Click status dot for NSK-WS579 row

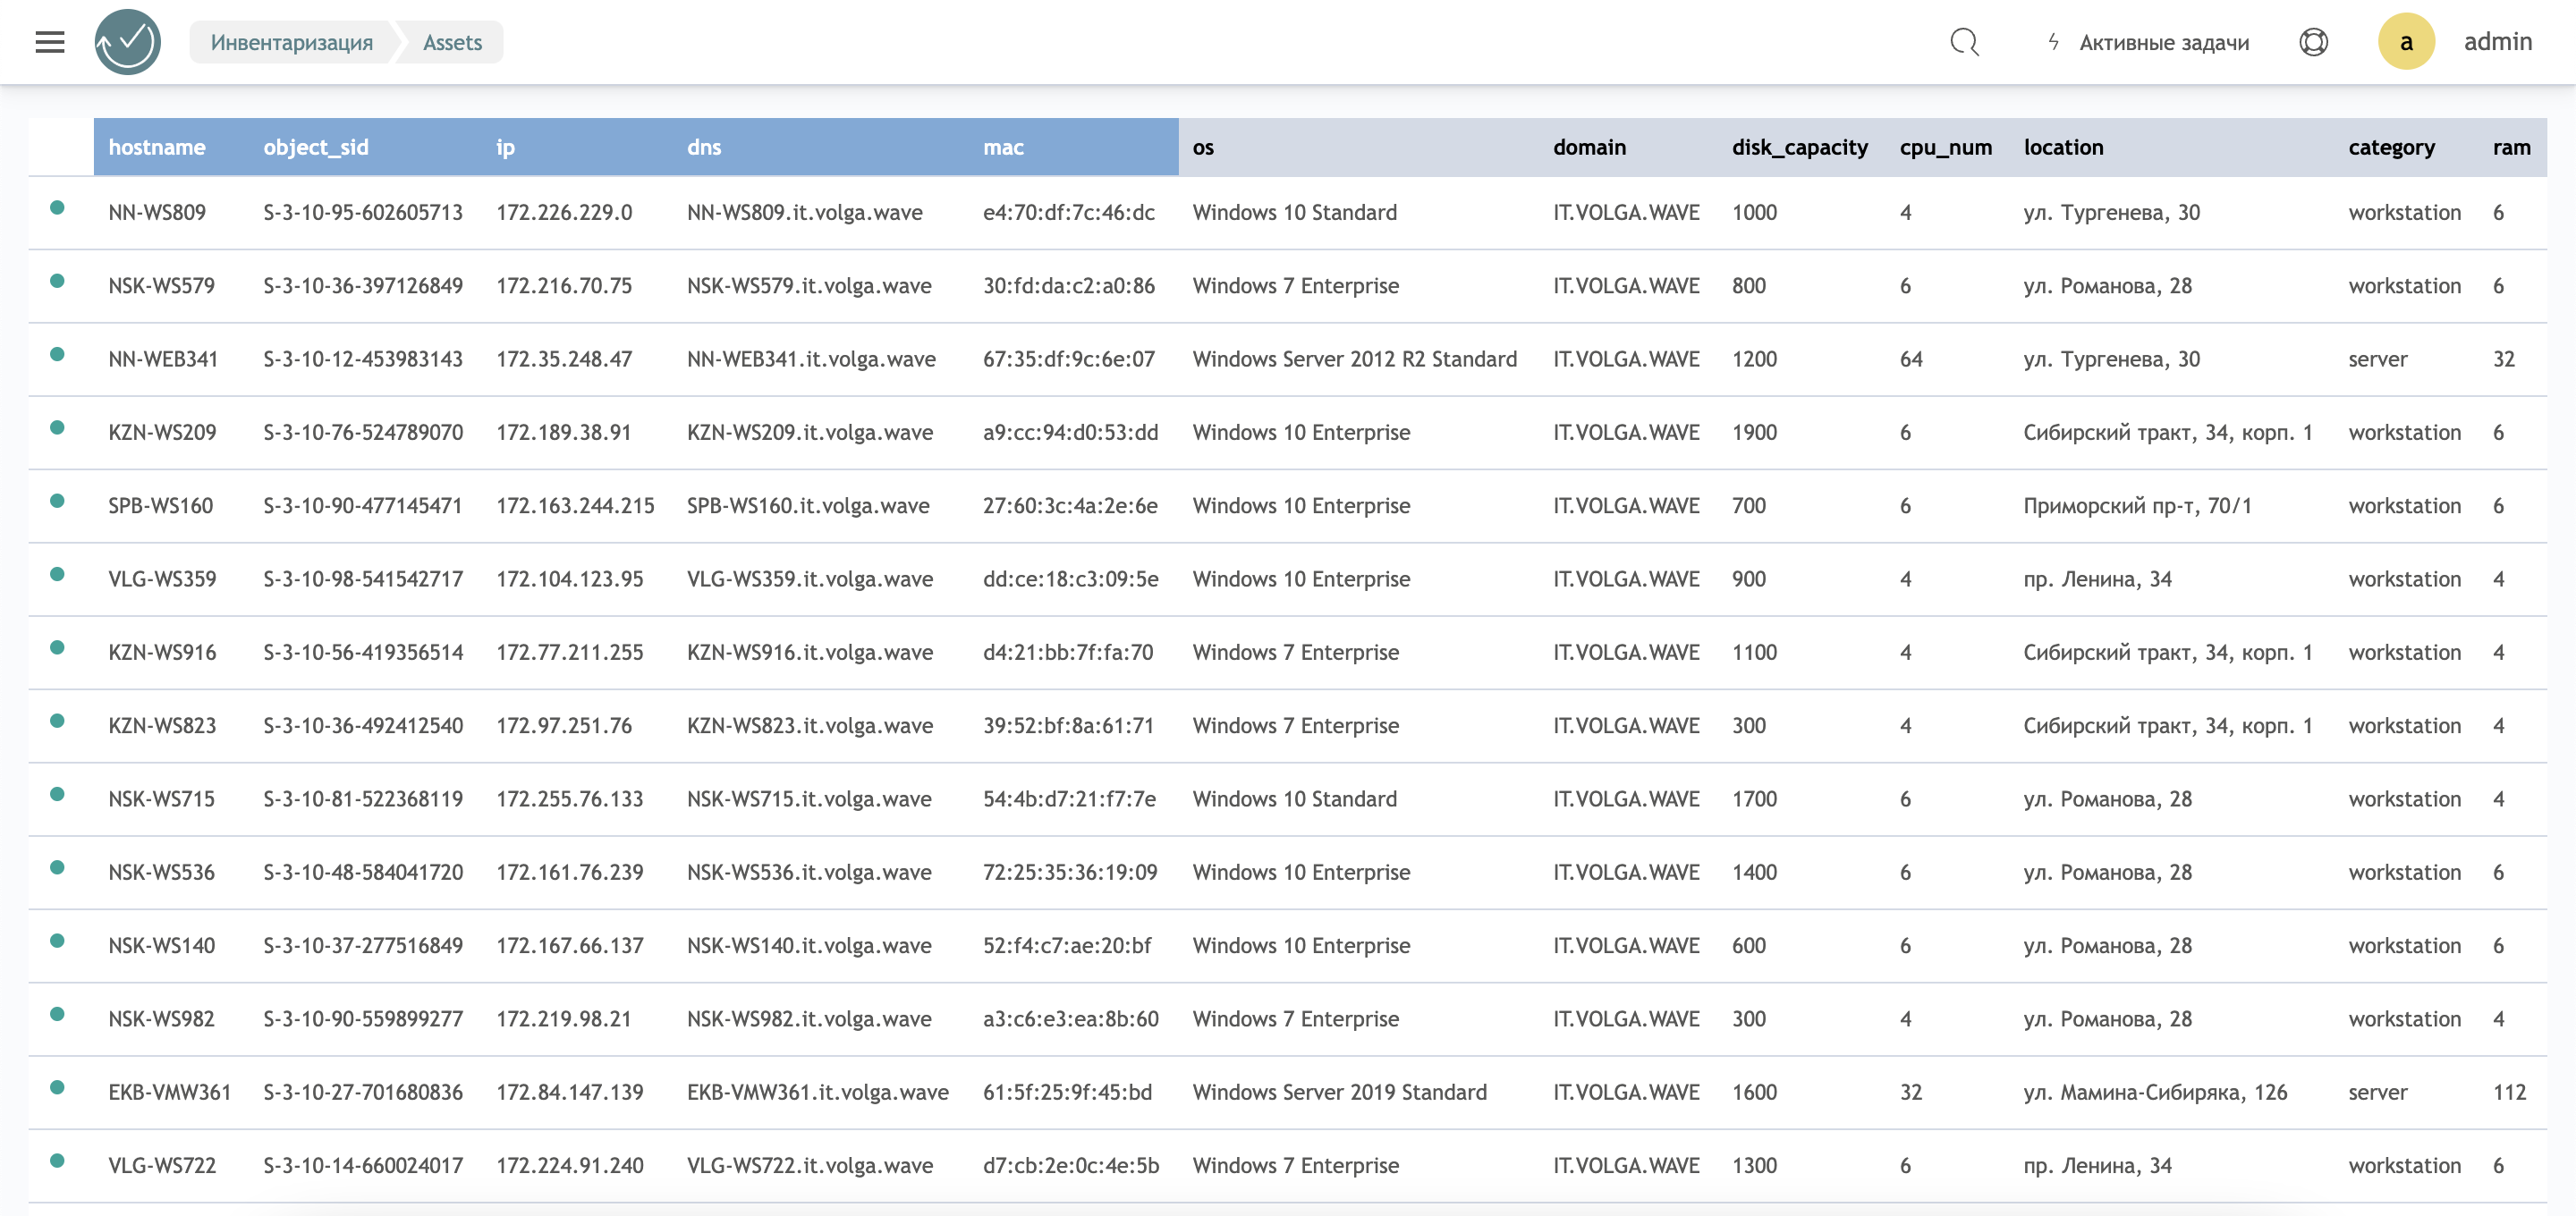tap(58, 281)
